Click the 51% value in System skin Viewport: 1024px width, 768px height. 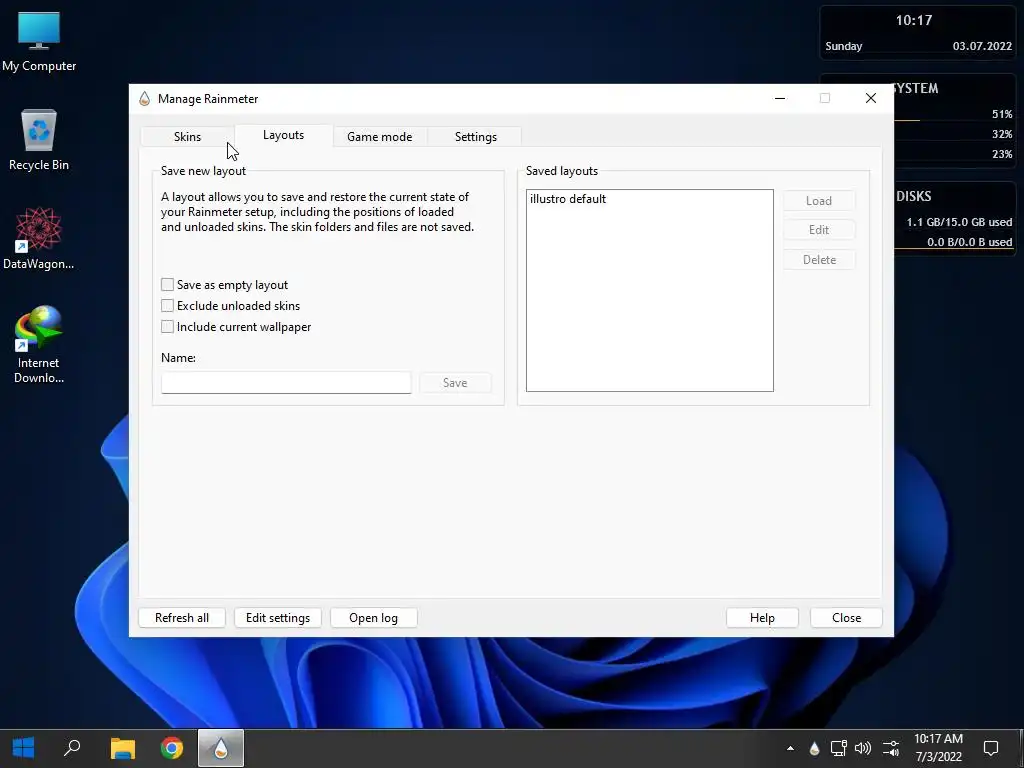tap(1002, 114)
